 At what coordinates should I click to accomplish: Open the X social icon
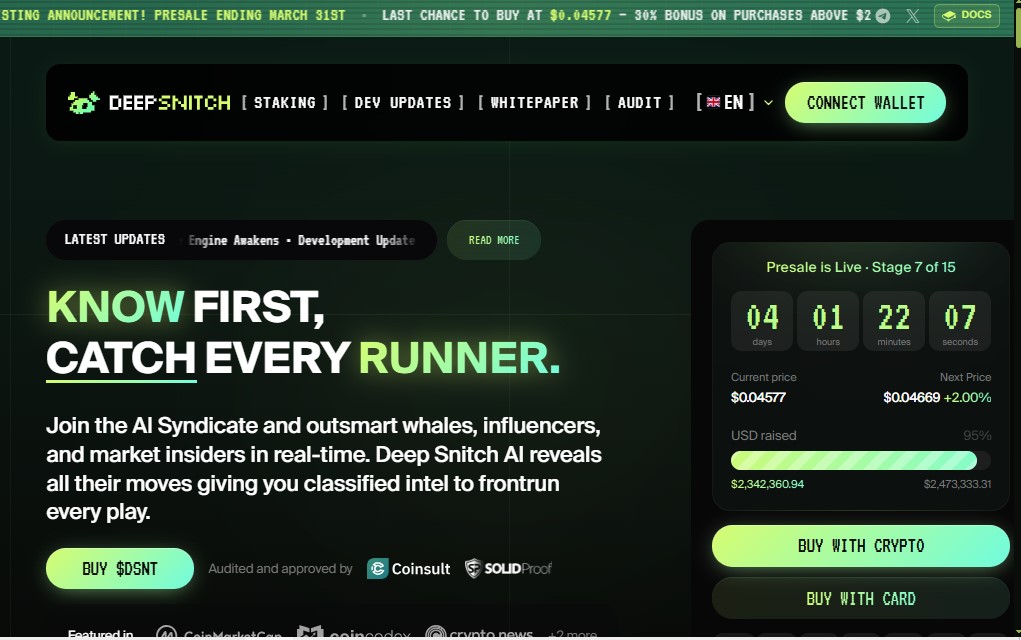click(912, 16)
